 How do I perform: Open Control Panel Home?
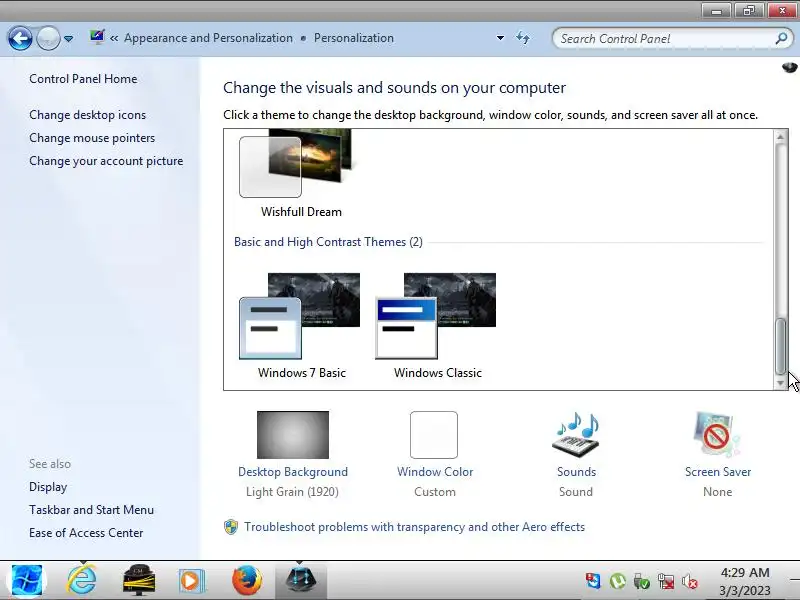click(x=83, y=79)
